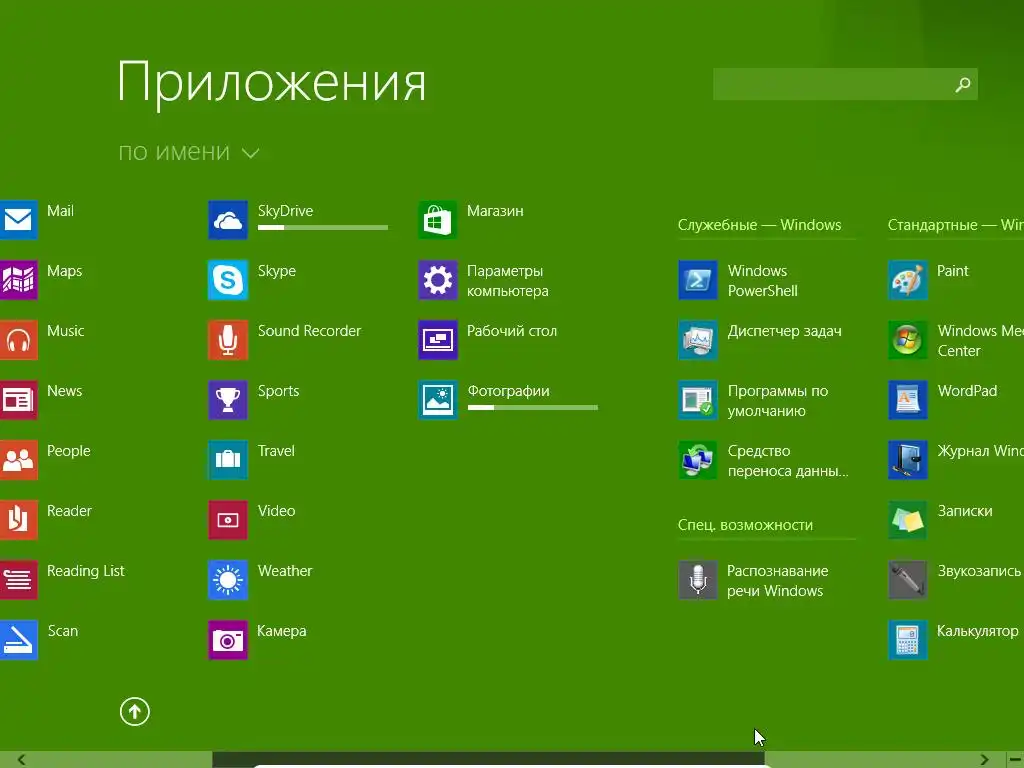1024x768 pixels.
Task: Launch the WordPad icon
Action: click(x=908, y=400)
